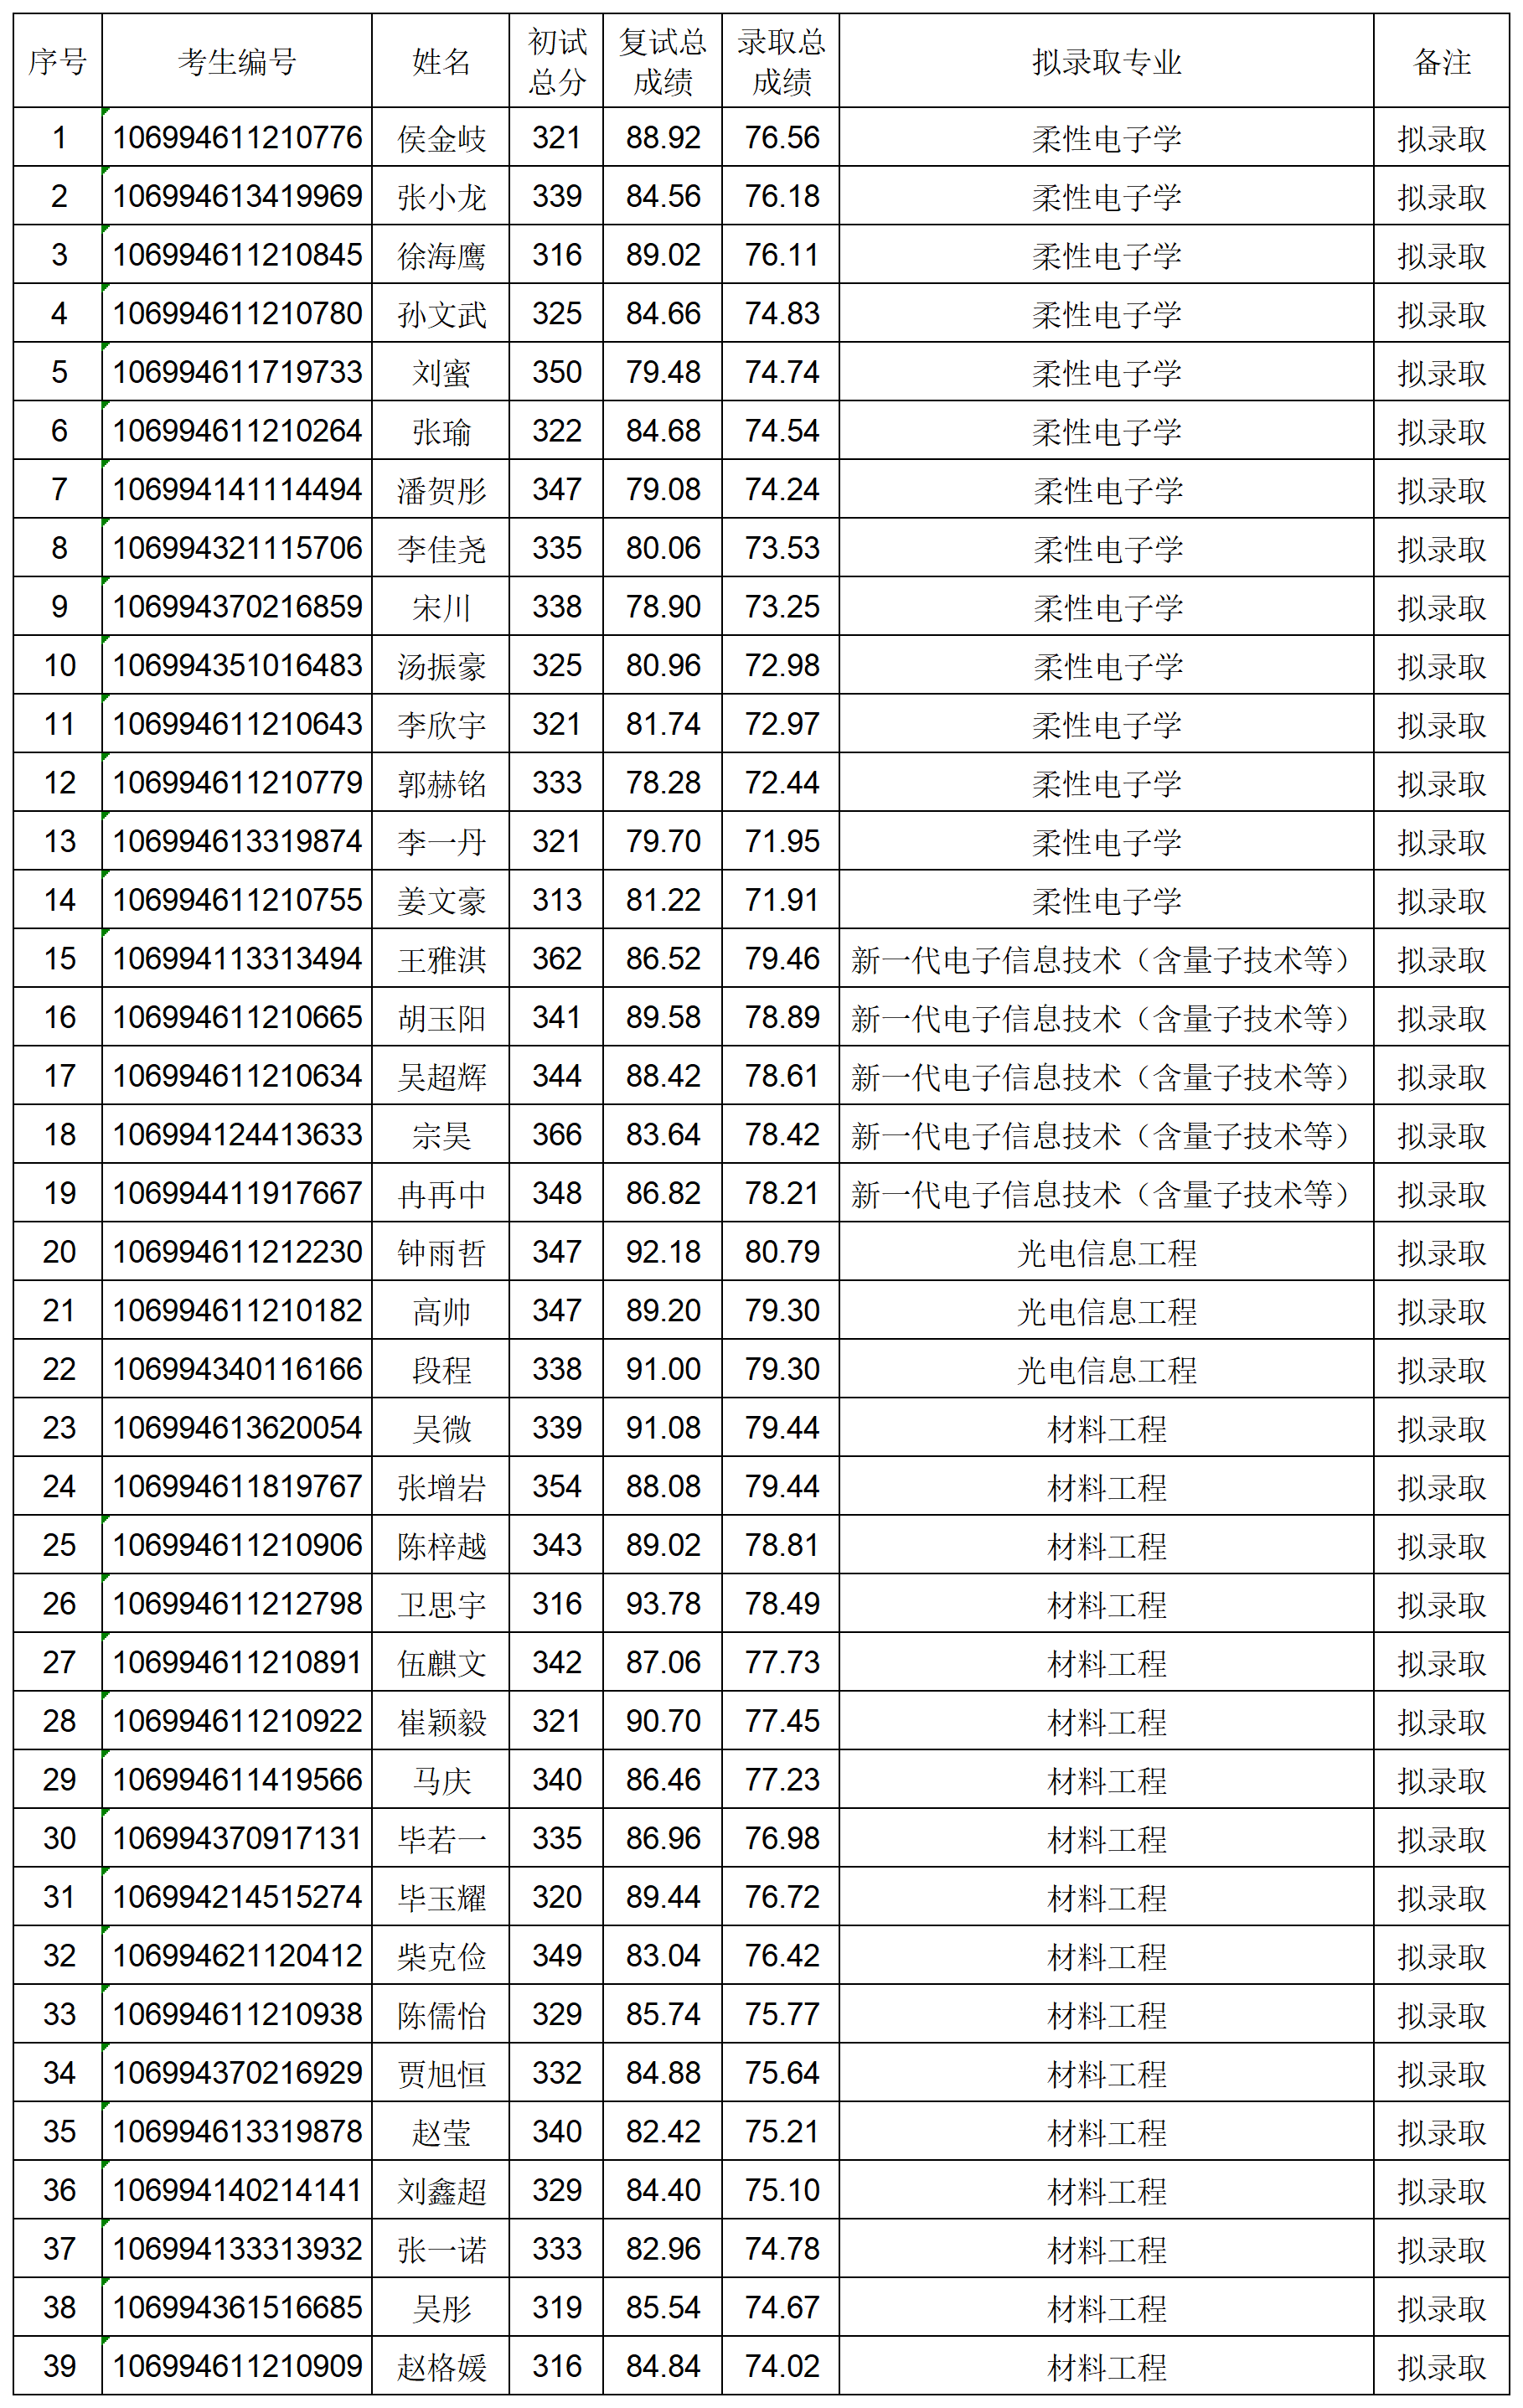1523x2408 pixels.
Task: Select exam number 106994340116166
Action: pyautogui.click(x=237, y=1369)
